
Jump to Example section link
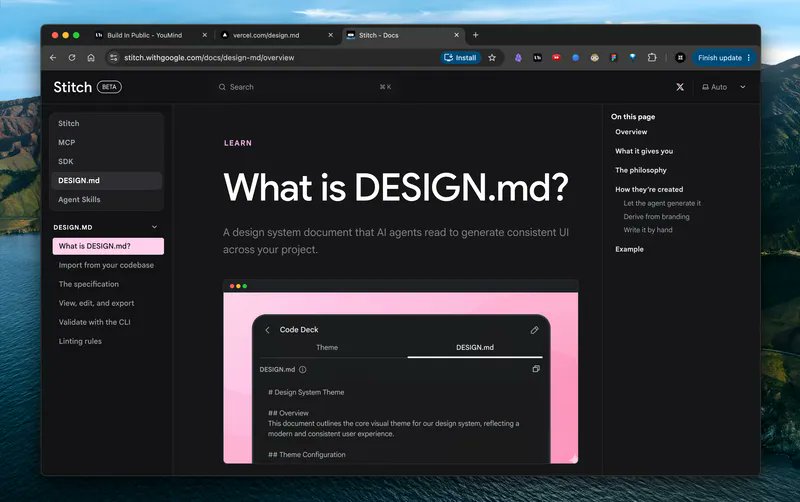tap(629, 249)
